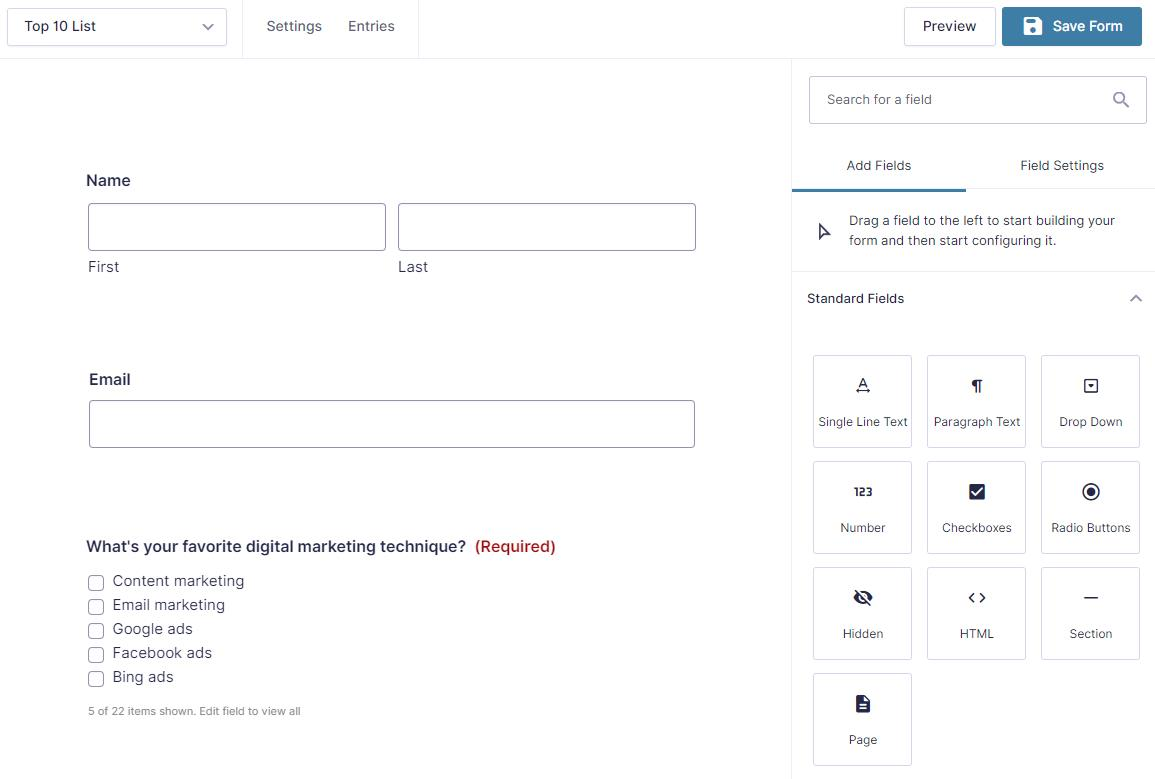The height and width of the screenshot is (779, 1155).
Task: Add a Radio Buttons field
Action: point(1090,507)
